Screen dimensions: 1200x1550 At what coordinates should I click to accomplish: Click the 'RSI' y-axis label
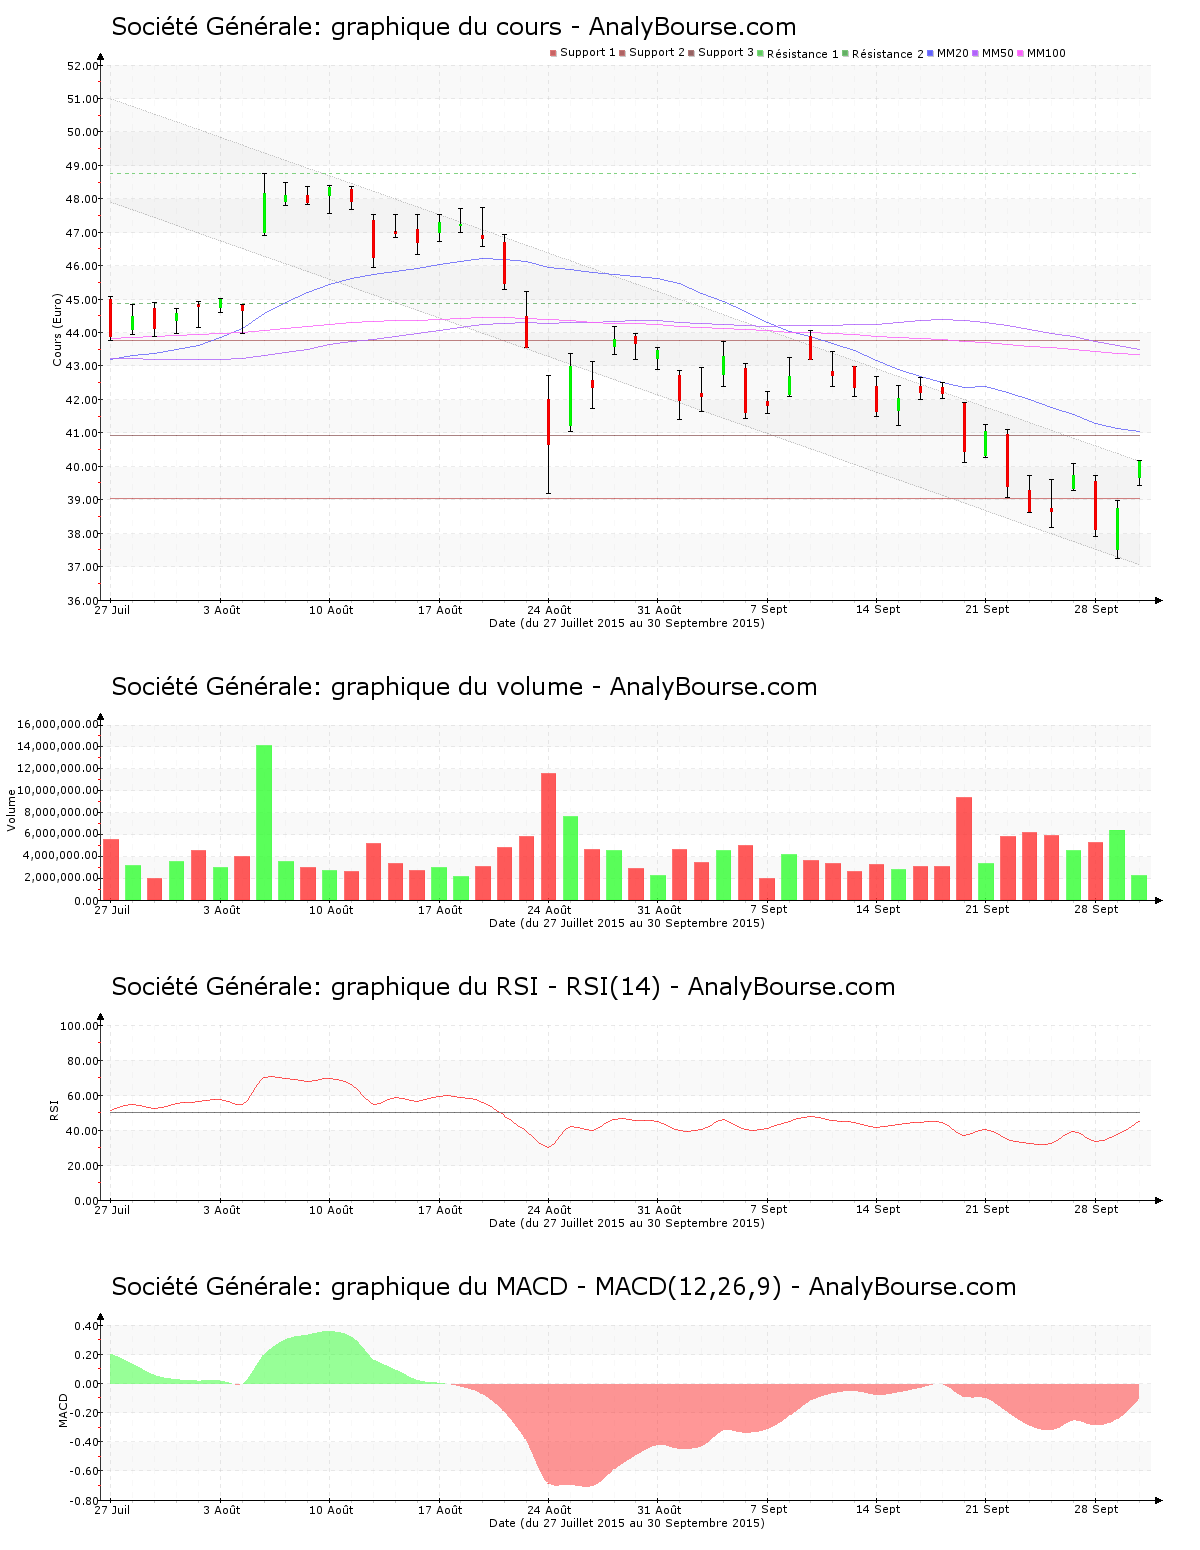click(x=54, y=1109)
